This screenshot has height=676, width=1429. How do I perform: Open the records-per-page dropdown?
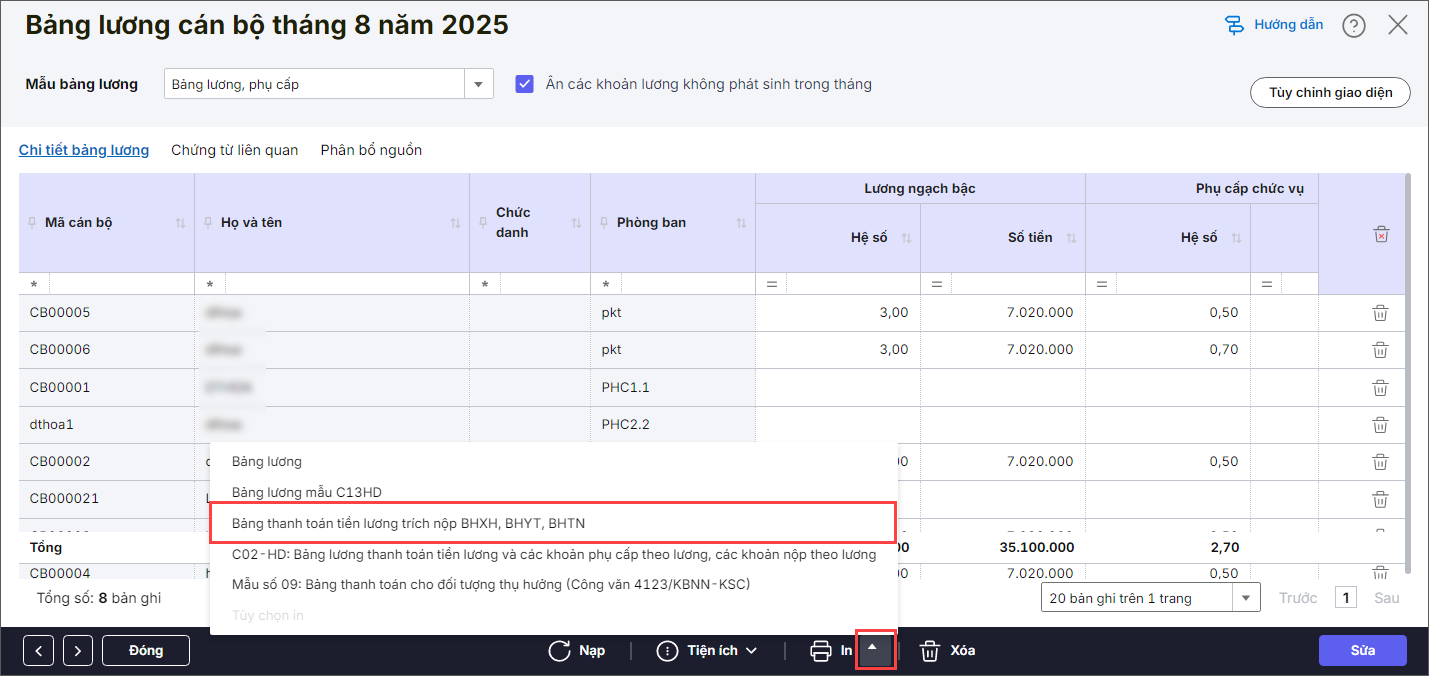pyautogui.click(x=1246, y=598)
